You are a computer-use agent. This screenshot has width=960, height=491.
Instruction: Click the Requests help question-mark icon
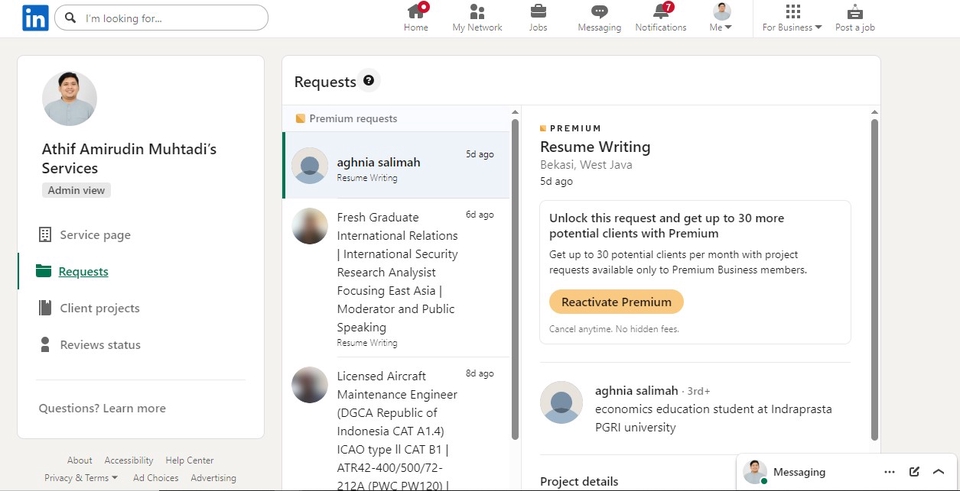coord(369,80)
